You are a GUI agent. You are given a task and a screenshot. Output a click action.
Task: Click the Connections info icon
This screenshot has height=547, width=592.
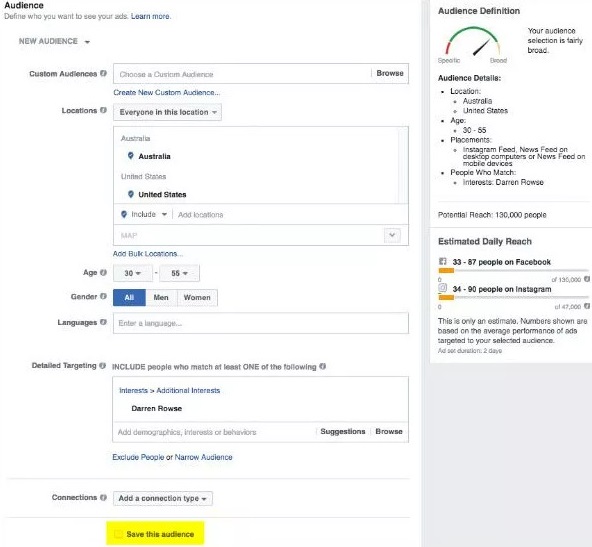click(x=103, y=497)
